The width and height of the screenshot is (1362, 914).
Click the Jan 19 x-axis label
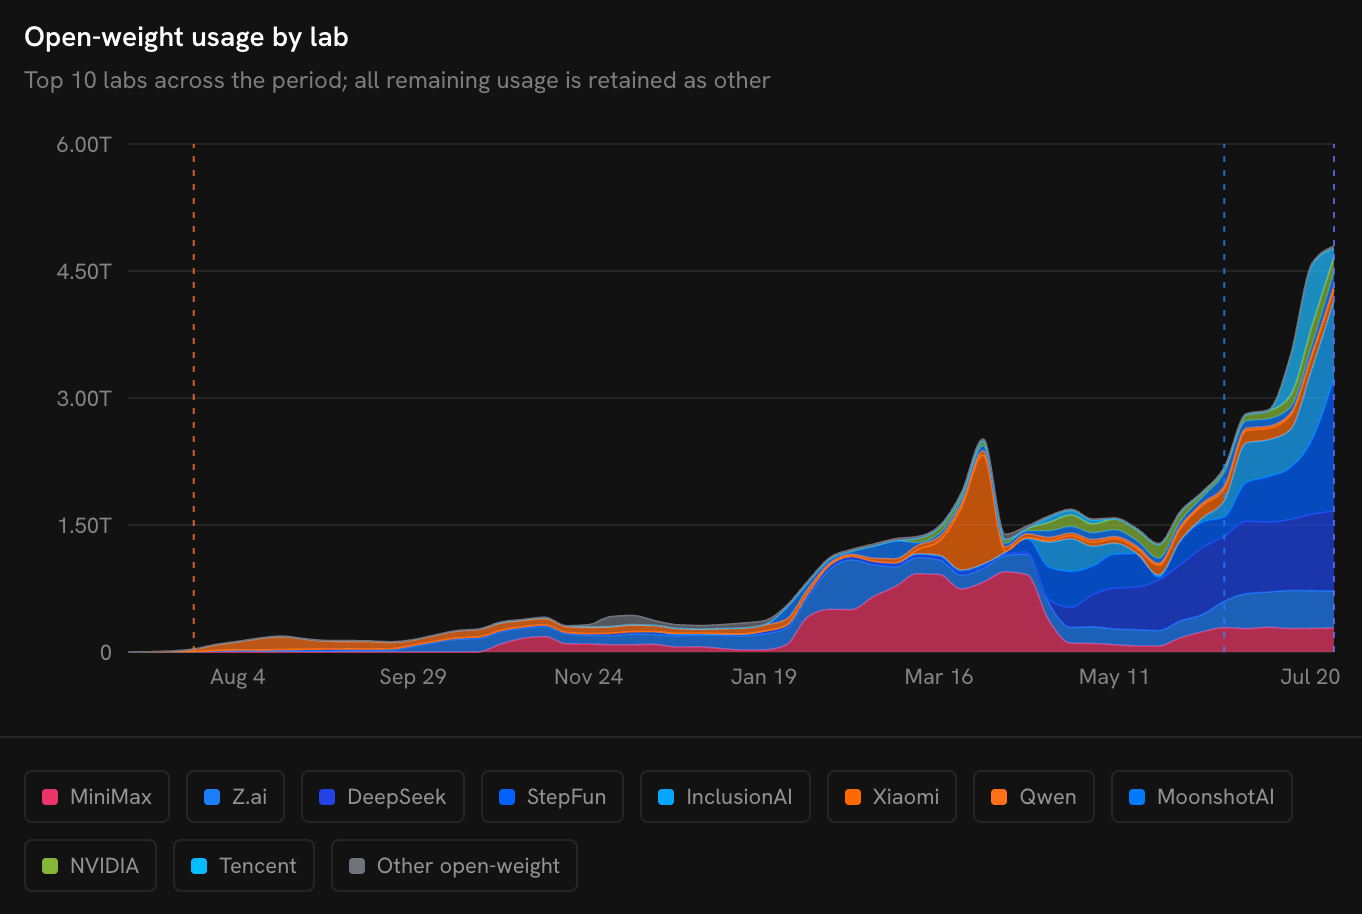pos(764,677)
